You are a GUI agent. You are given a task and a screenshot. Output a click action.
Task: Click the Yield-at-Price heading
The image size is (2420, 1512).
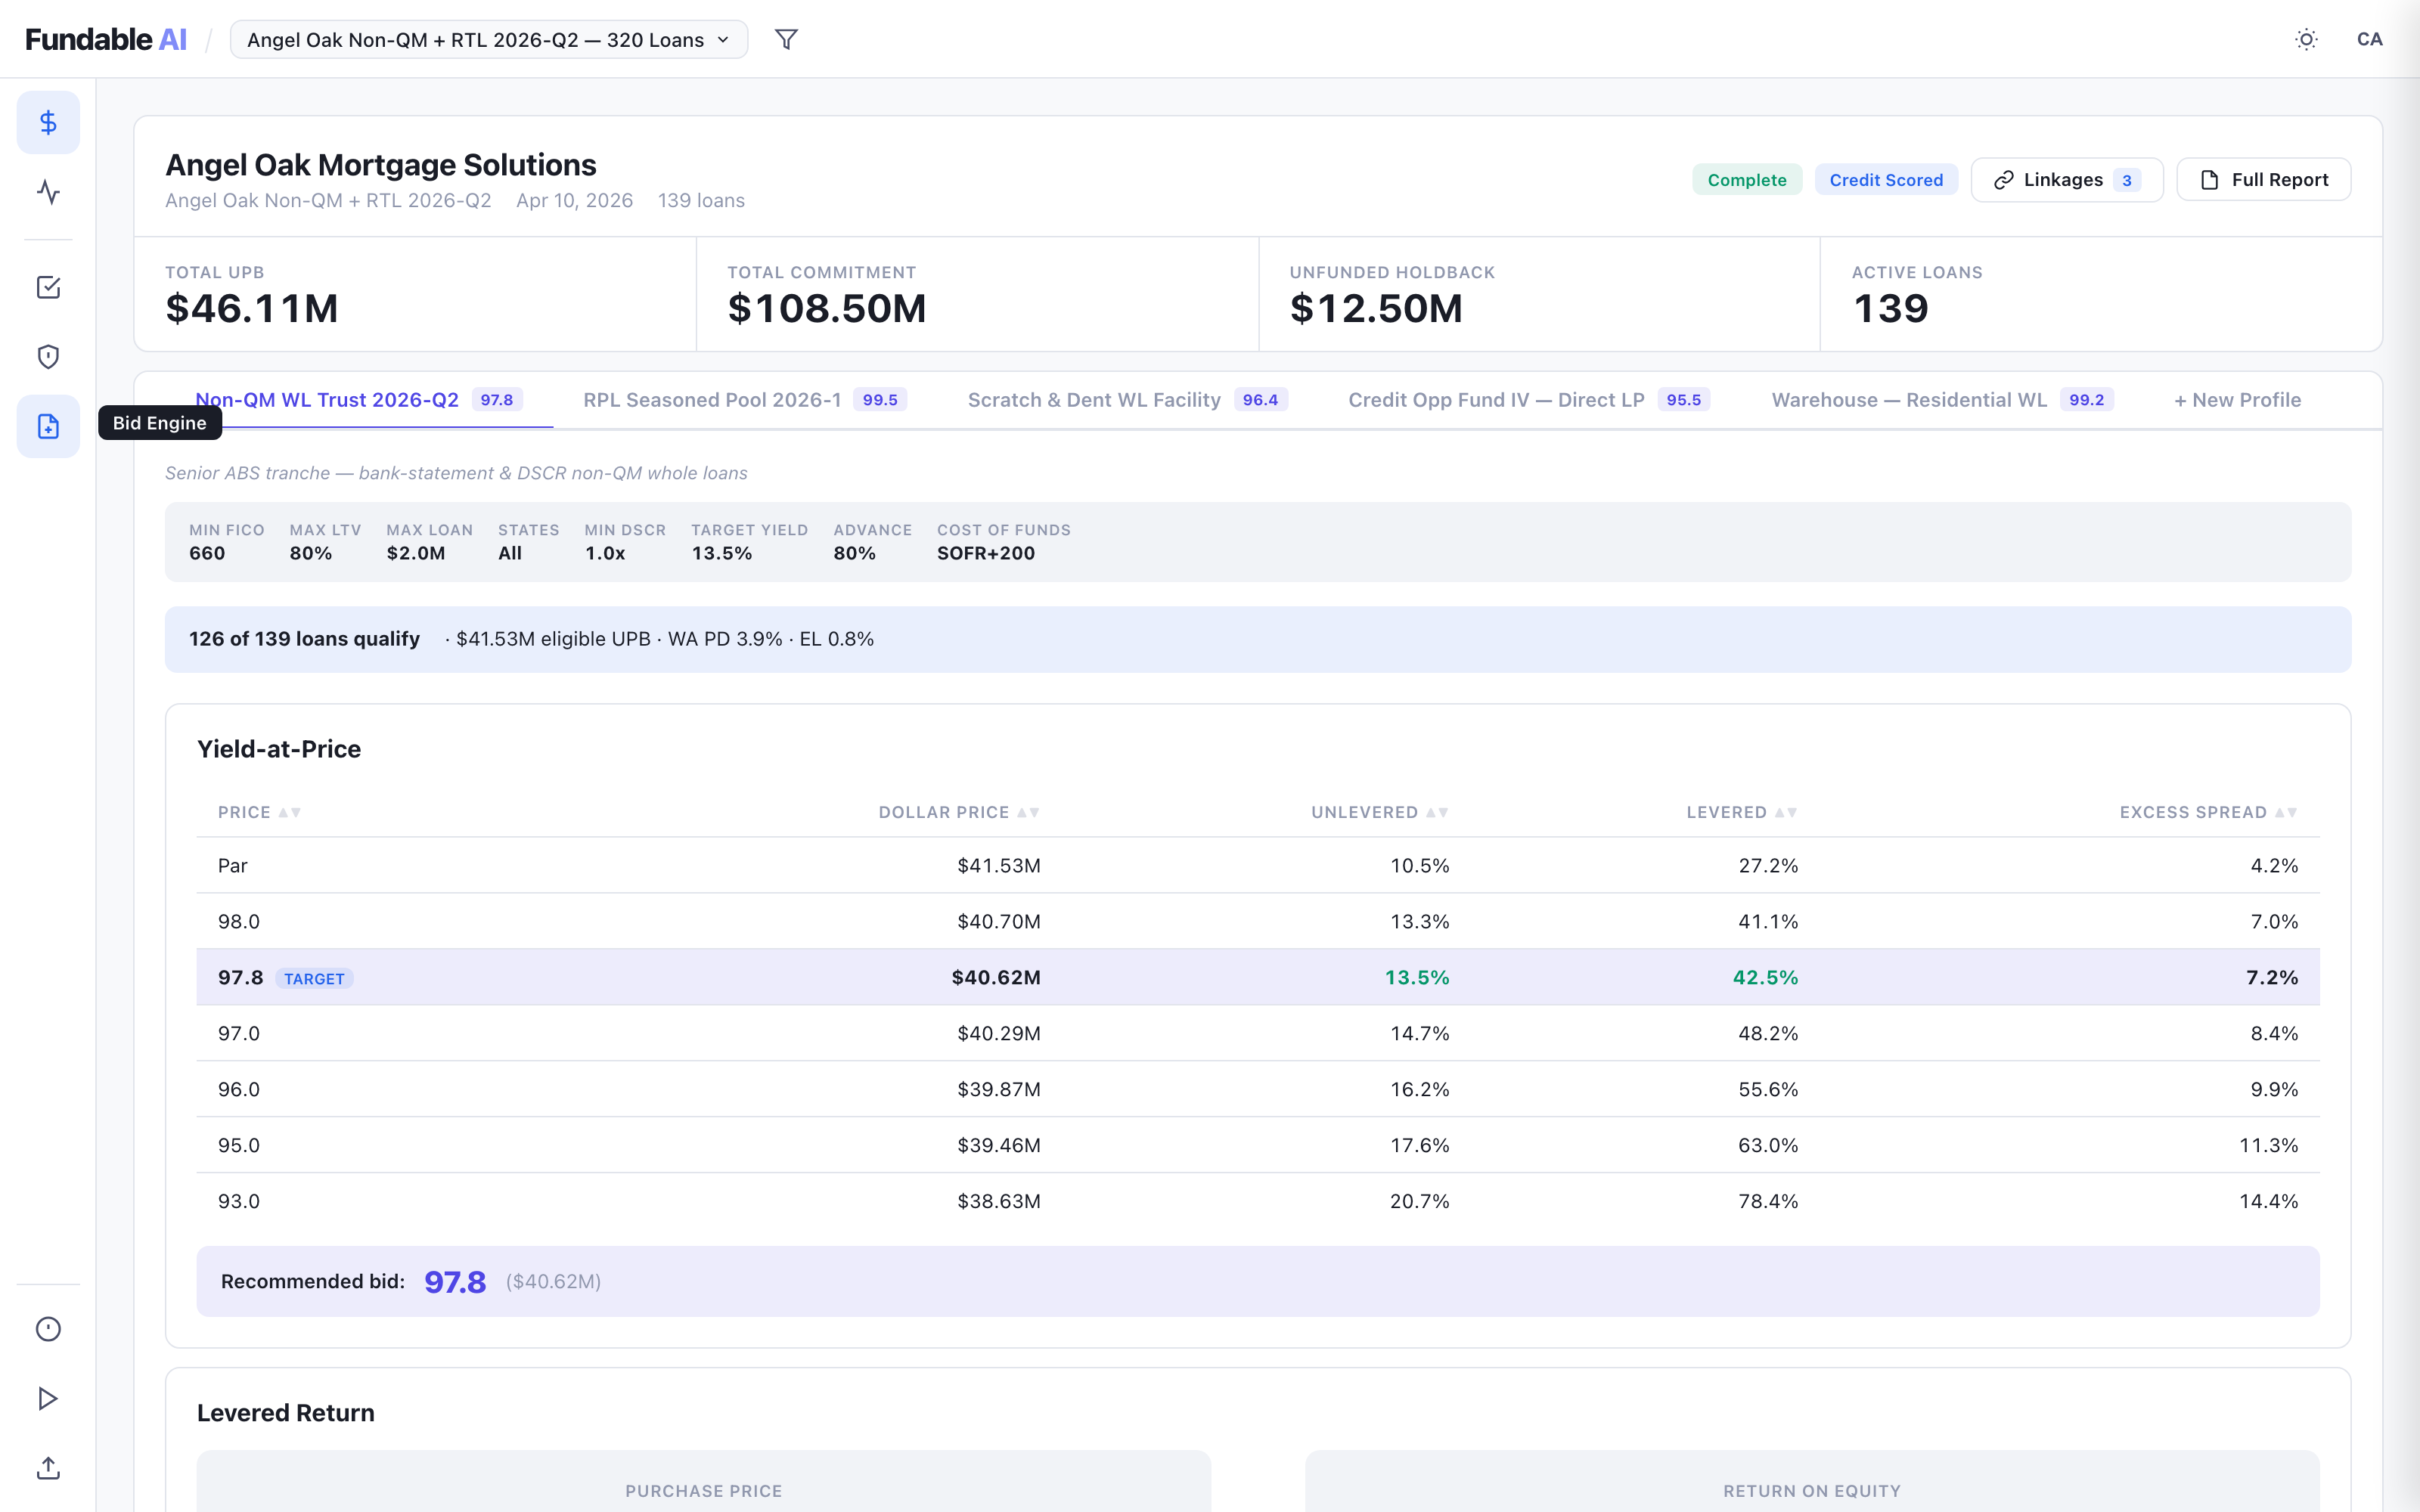pyautogui.click(x=279, y=749)
